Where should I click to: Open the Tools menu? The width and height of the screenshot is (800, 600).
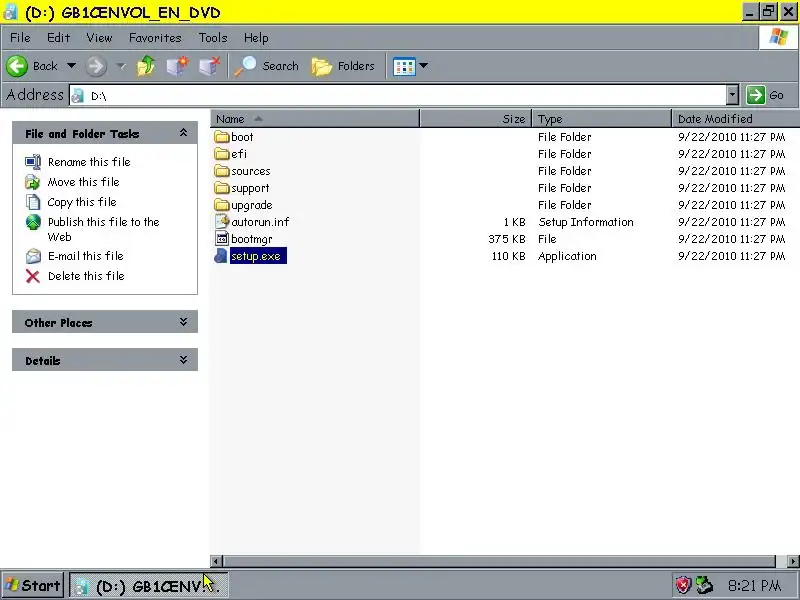[x=213, y=38]
